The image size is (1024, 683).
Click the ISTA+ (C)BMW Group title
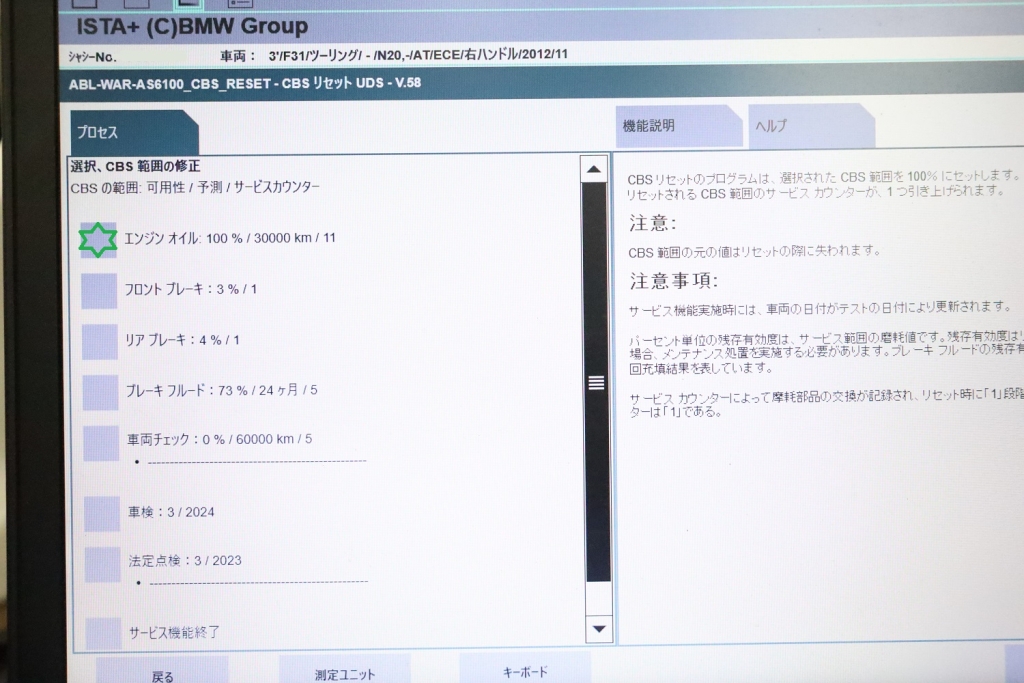click(x=192, y=27)
